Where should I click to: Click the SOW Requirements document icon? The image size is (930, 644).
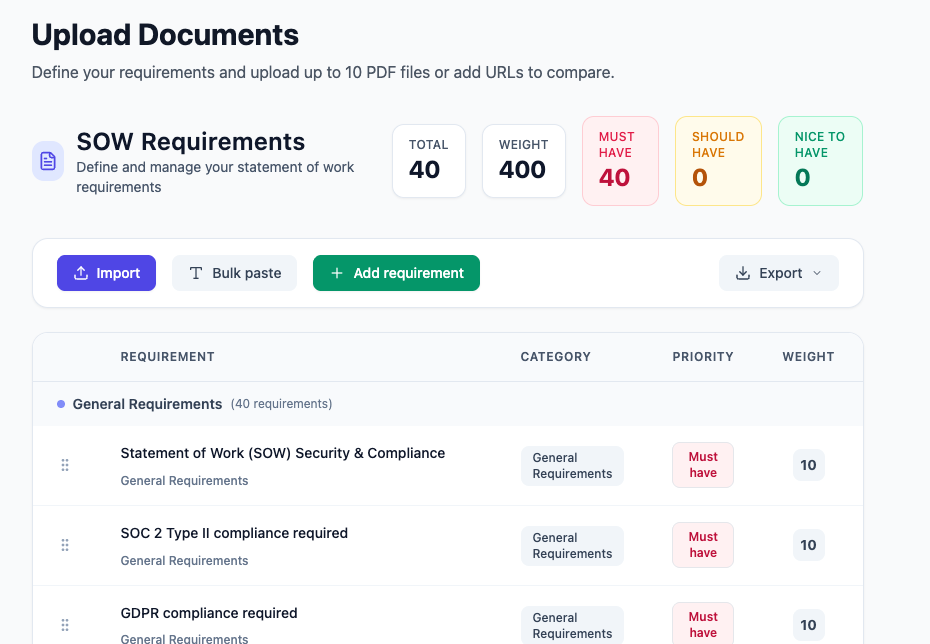pos(48,161)
